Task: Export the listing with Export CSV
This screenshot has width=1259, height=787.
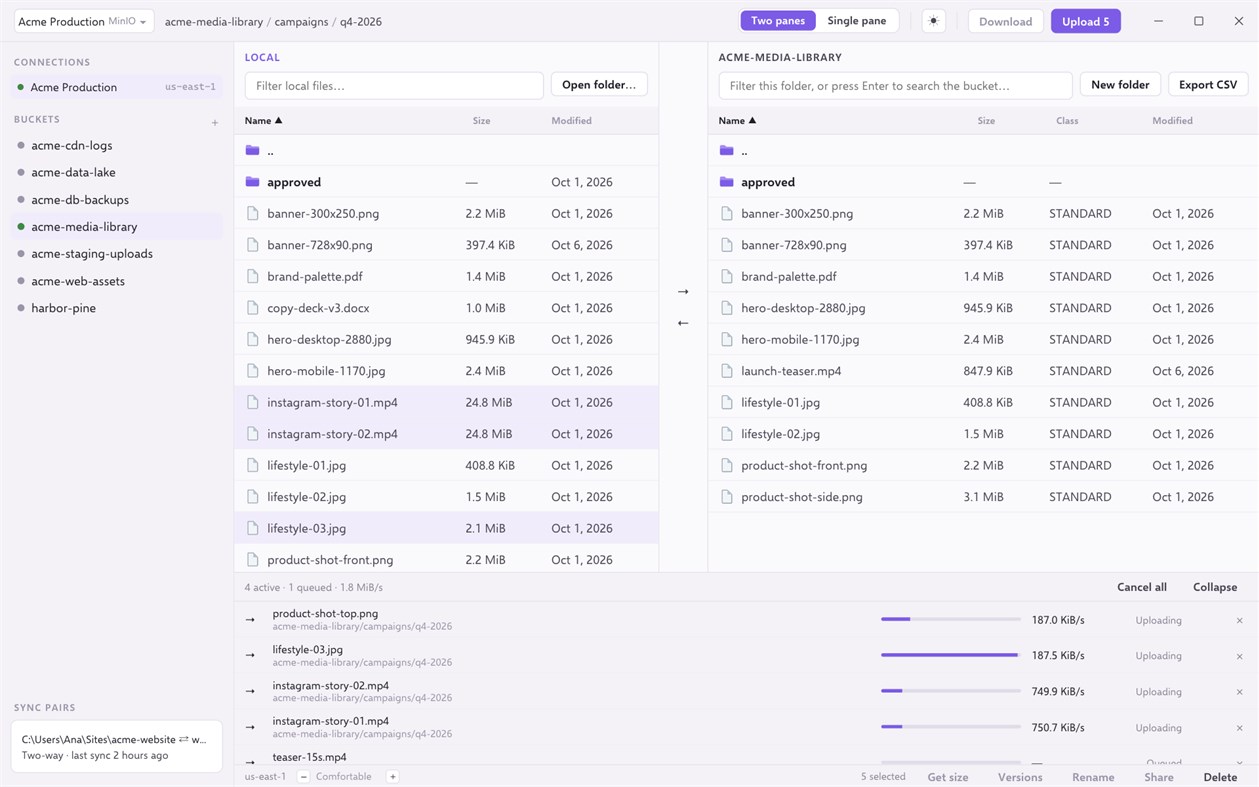Action: click(x=1208, y=85)
